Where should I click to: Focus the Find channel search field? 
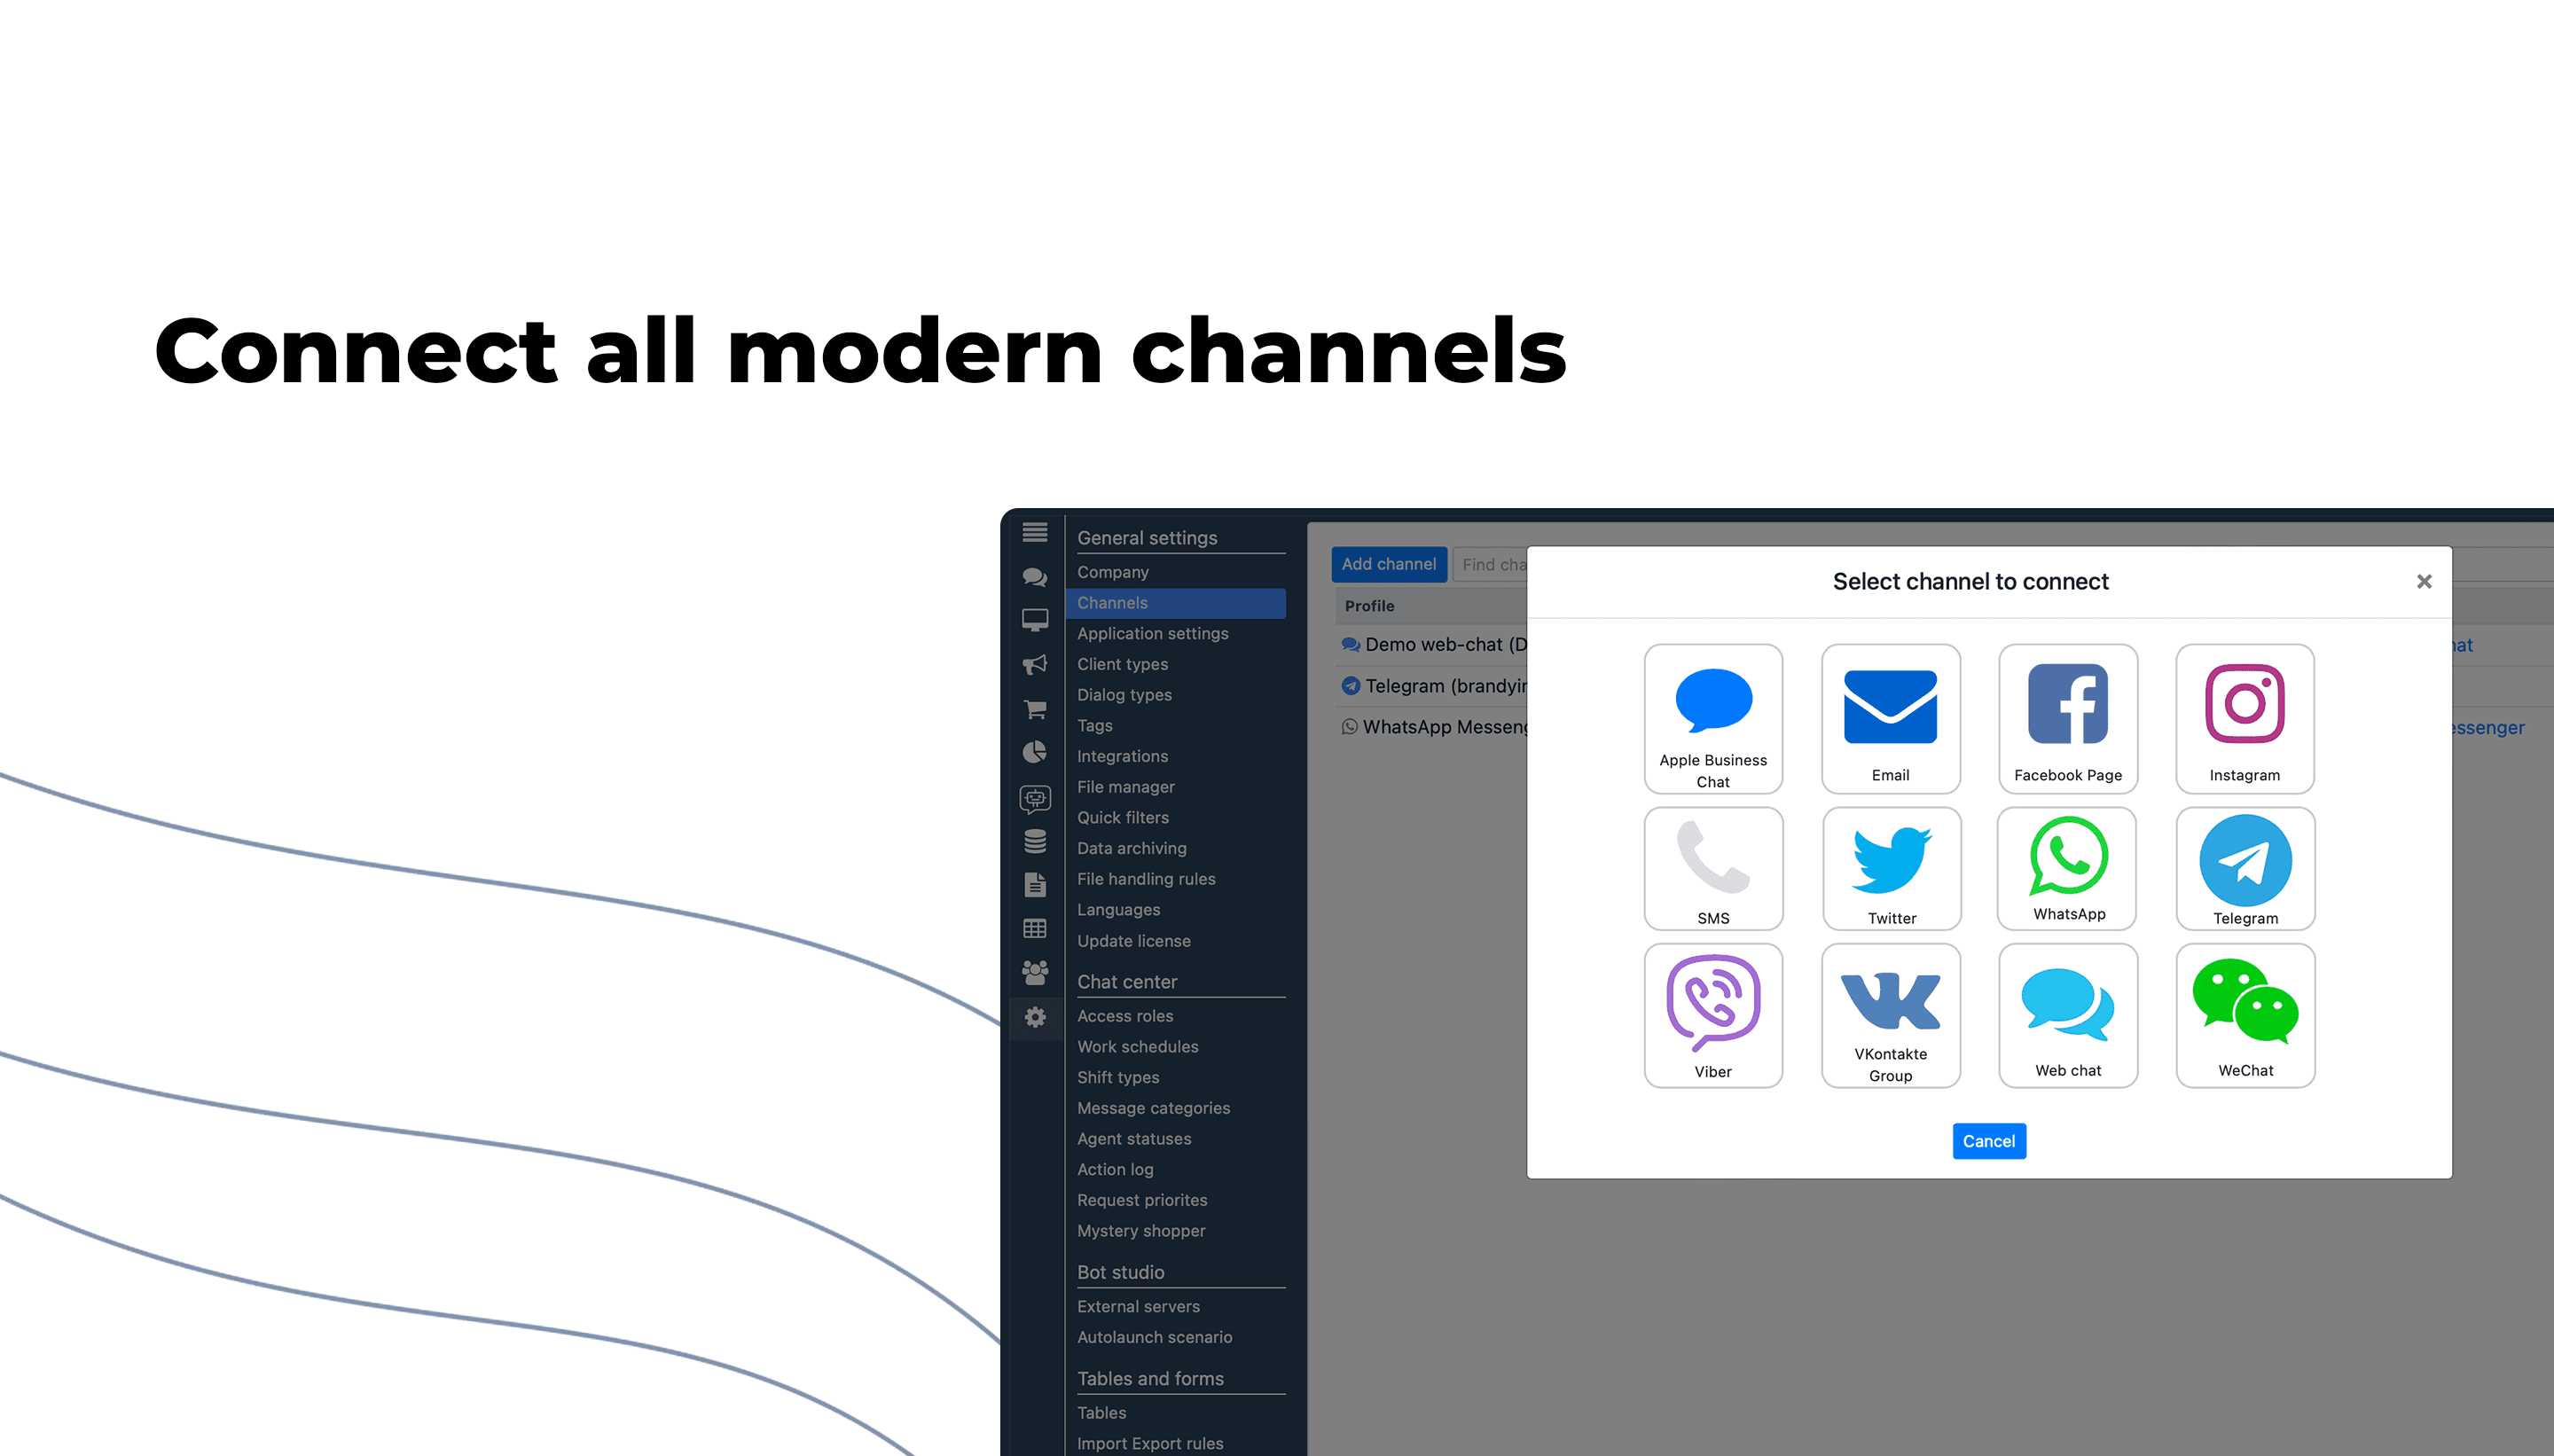click(1490, 564)
